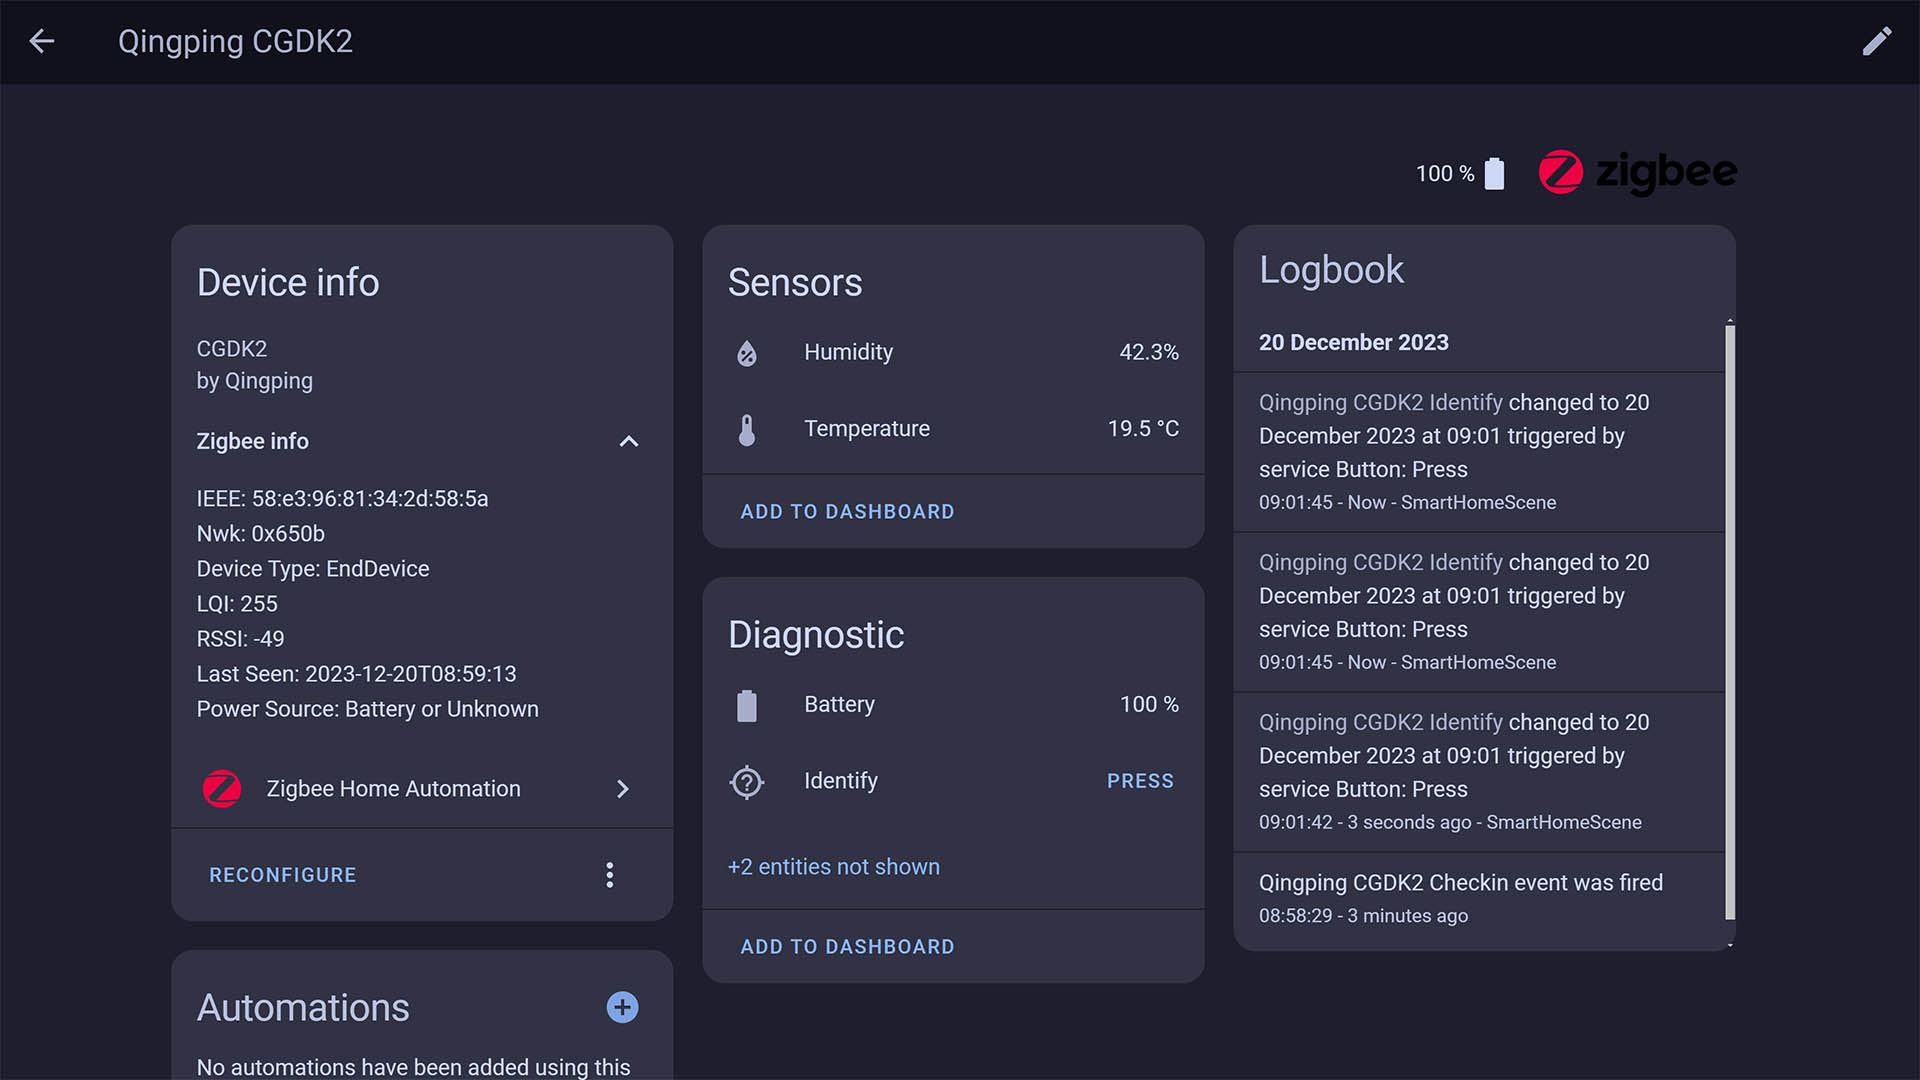Click the battery icon in header
The width and height of the screenshot is (1920, 1080).
(x=1494, y=173)
